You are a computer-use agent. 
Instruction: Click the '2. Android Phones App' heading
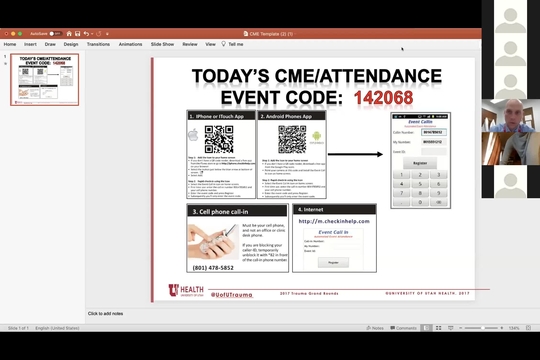click(286, 116)
